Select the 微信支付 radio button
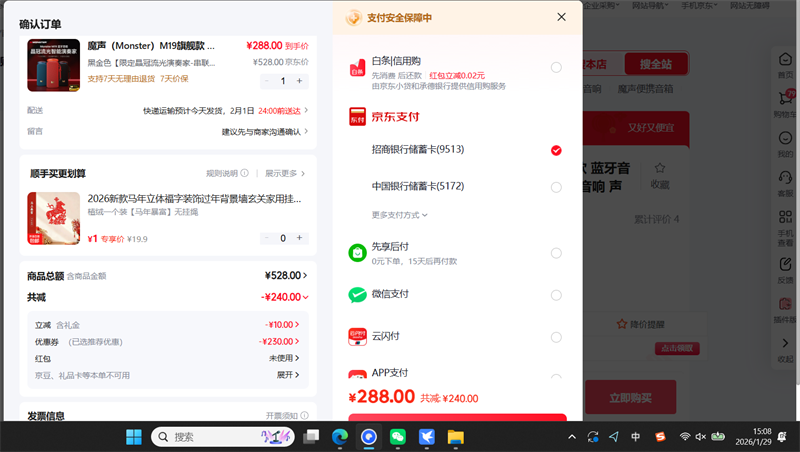Viewport: 800px width, 452px height. point(556,295)
